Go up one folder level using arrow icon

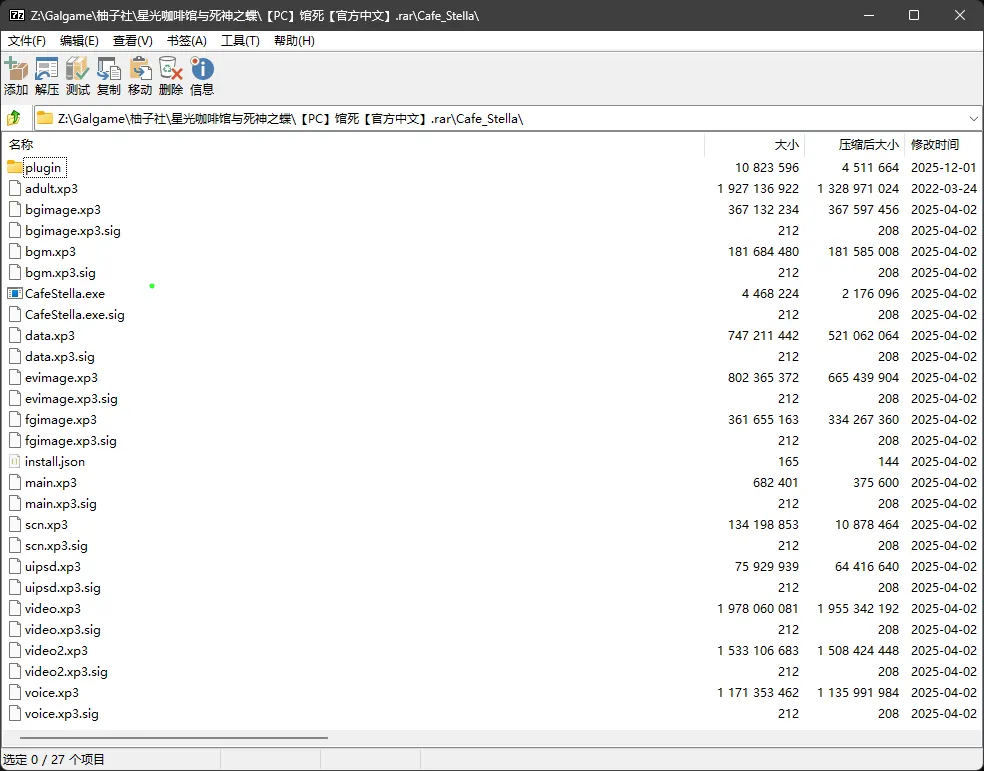pos(14,118)
